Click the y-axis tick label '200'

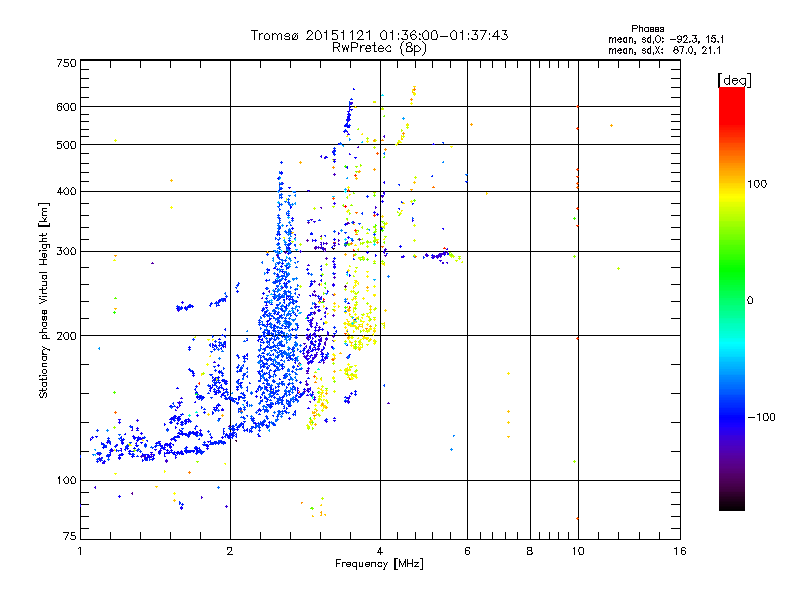[x=67, y=336]
